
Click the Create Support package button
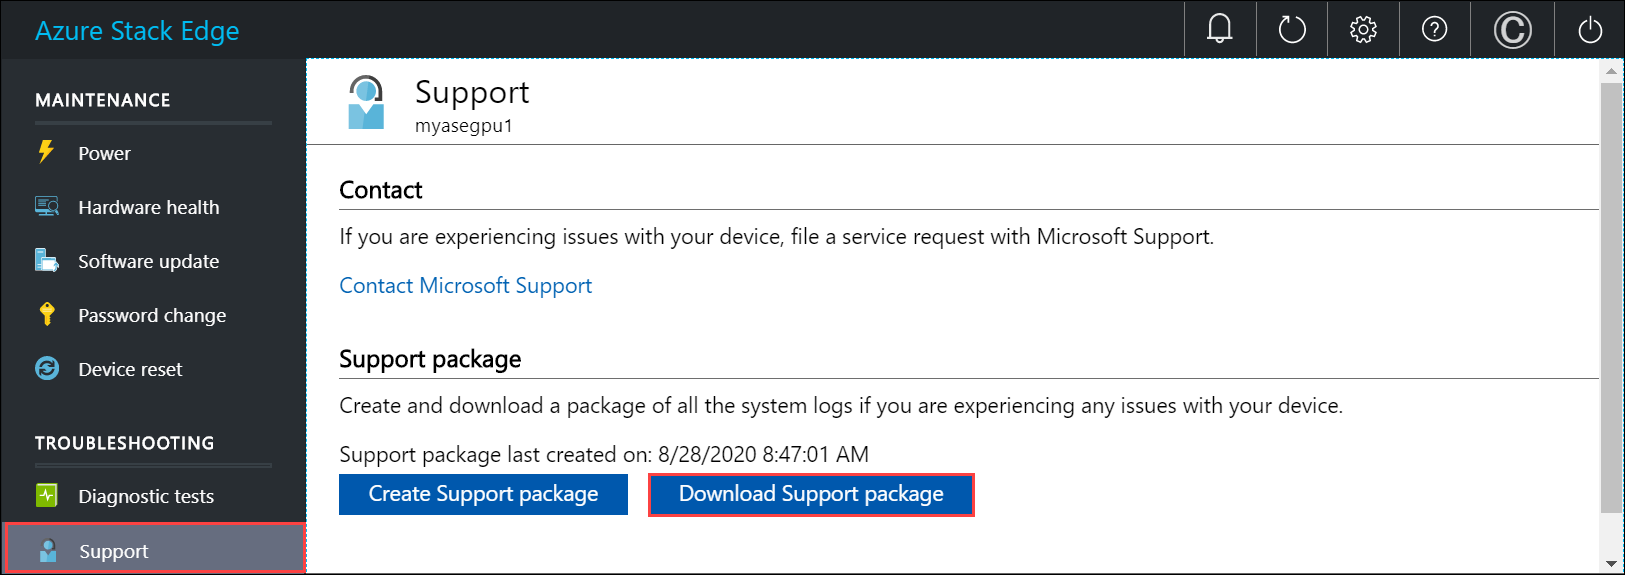[x=483, y=494]
